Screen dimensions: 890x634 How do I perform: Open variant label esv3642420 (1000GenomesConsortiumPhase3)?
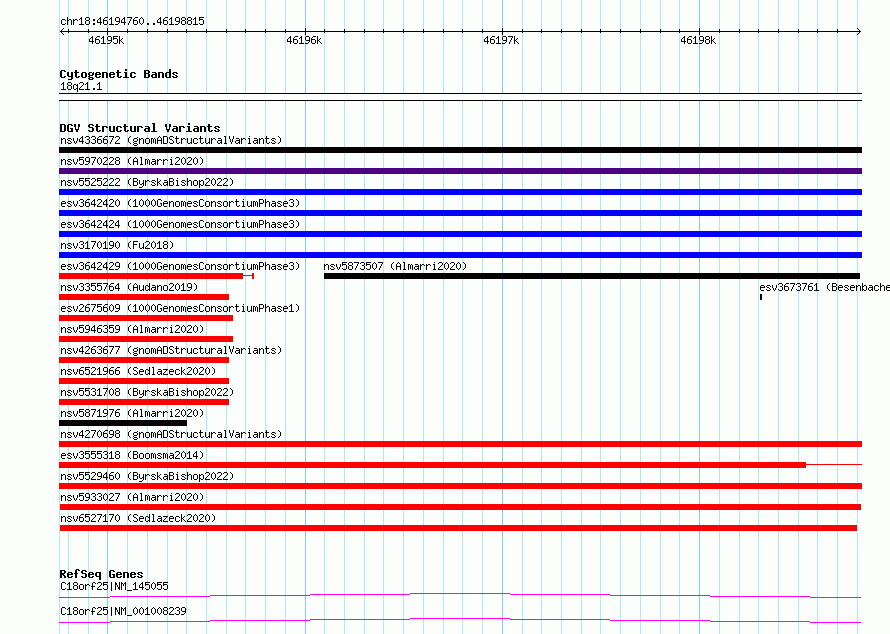[180, 203]
